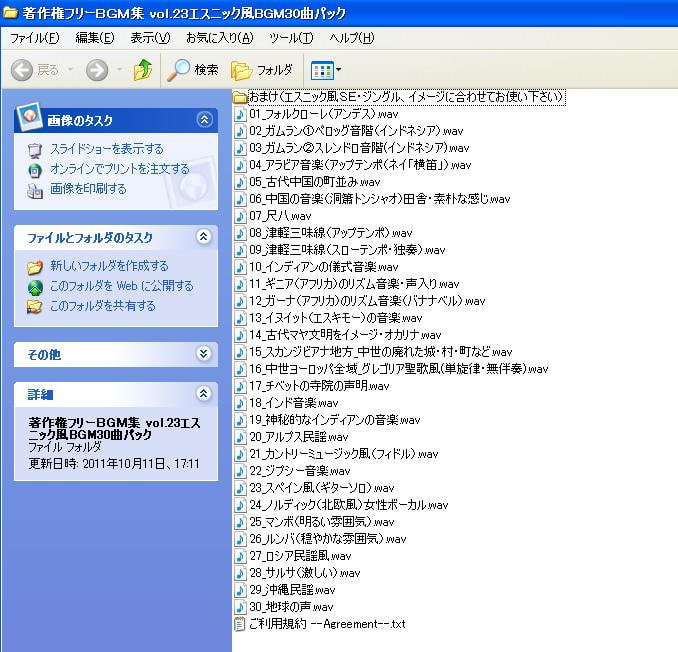Expand the その他 panel
The height and width of the screenshot is (652, 678).
[x=204, y=354]
